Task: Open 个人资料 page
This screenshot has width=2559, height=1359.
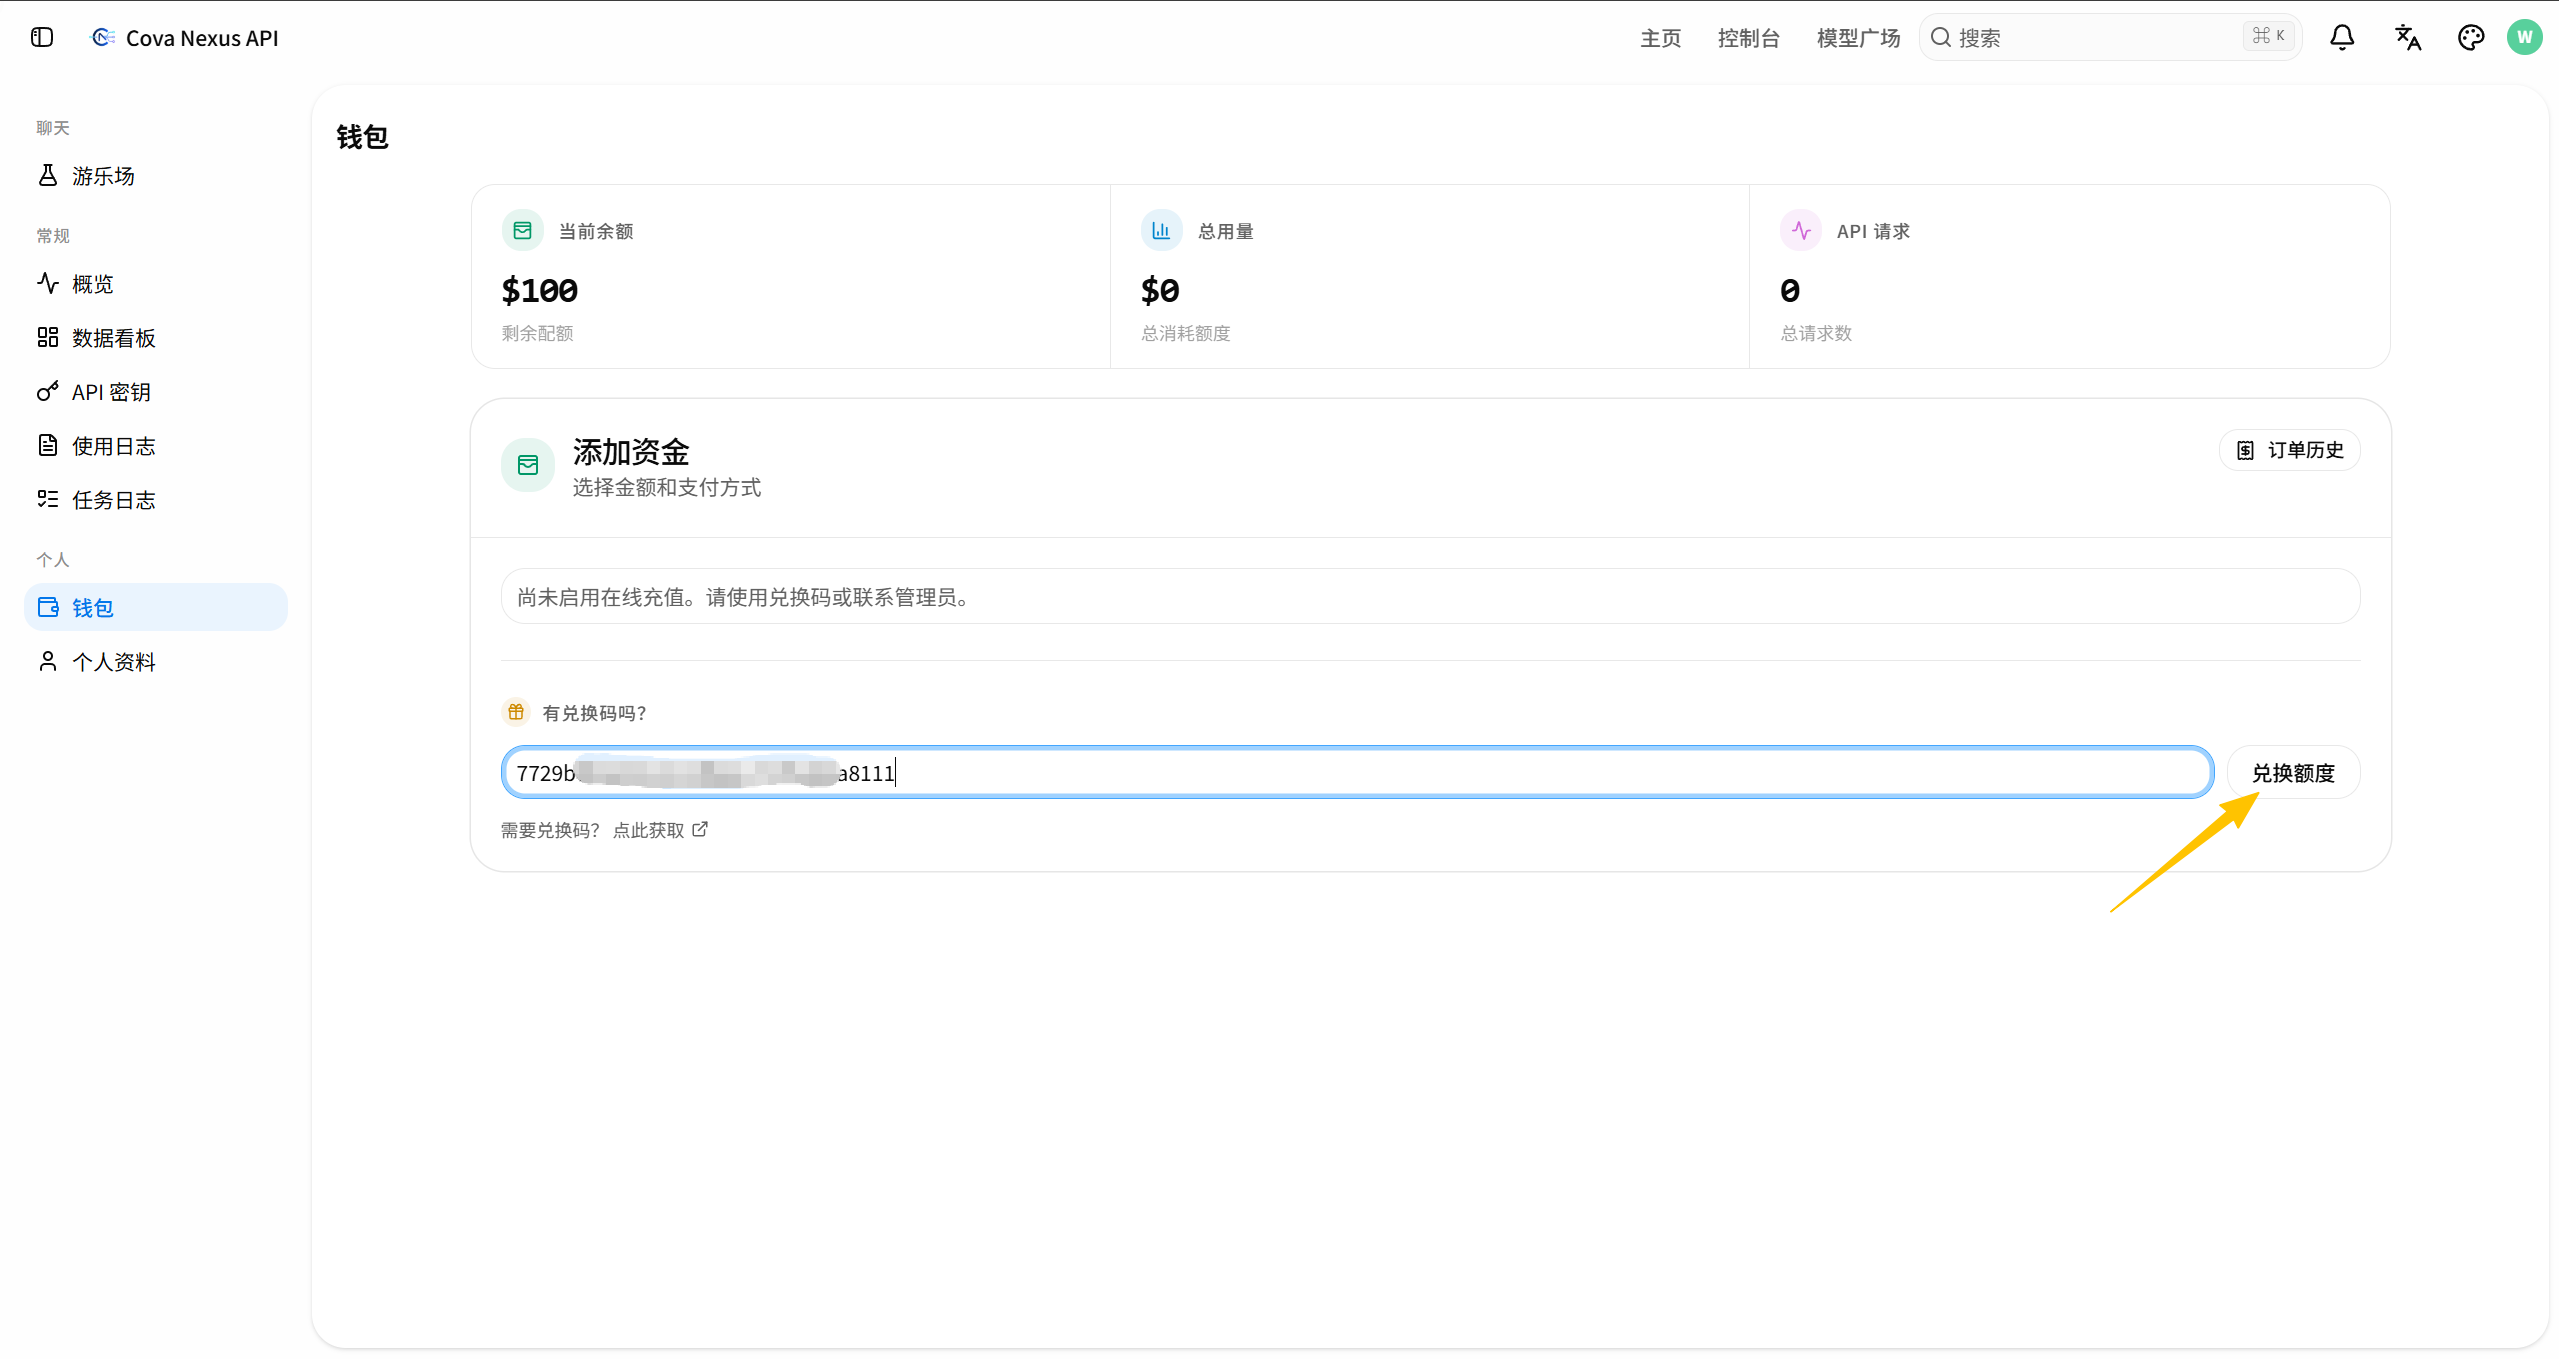Action: tap(156, 662)
